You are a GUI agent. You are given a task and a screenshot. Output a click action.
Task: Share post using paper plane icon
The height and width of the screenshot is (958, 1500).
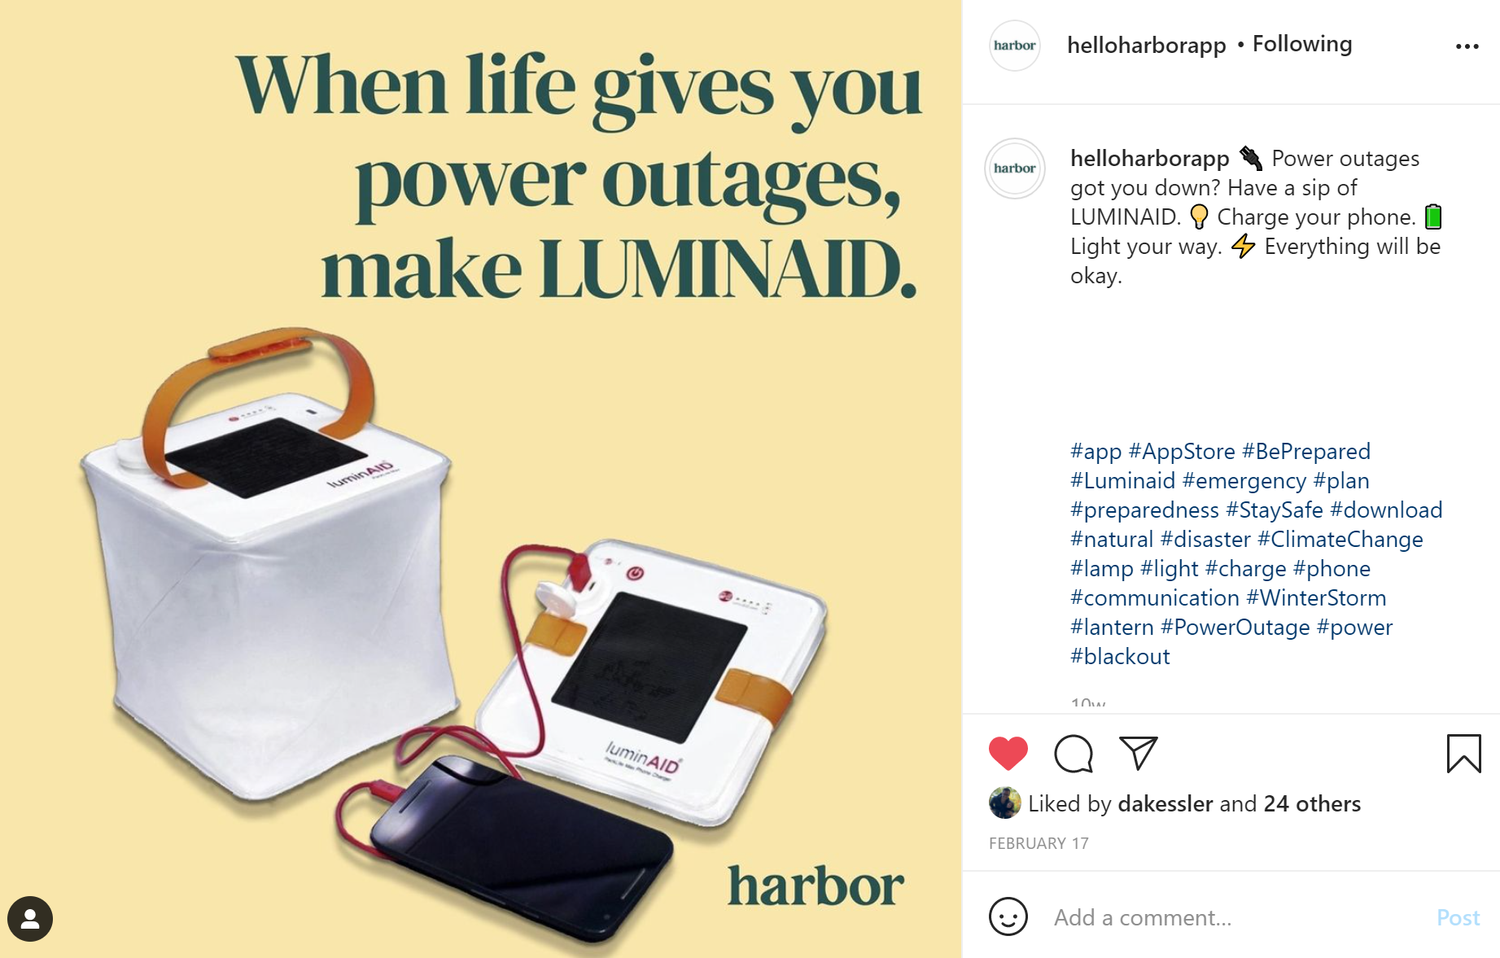point(1138,753)
